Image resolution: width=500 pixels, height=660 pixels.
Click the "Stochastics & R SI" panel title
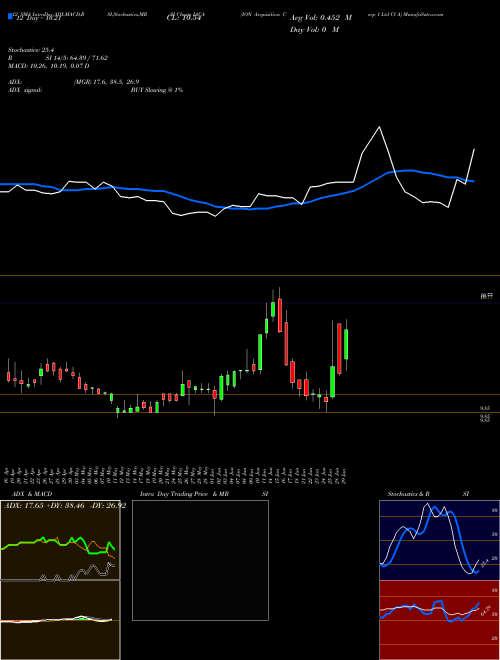click(428, 494)
